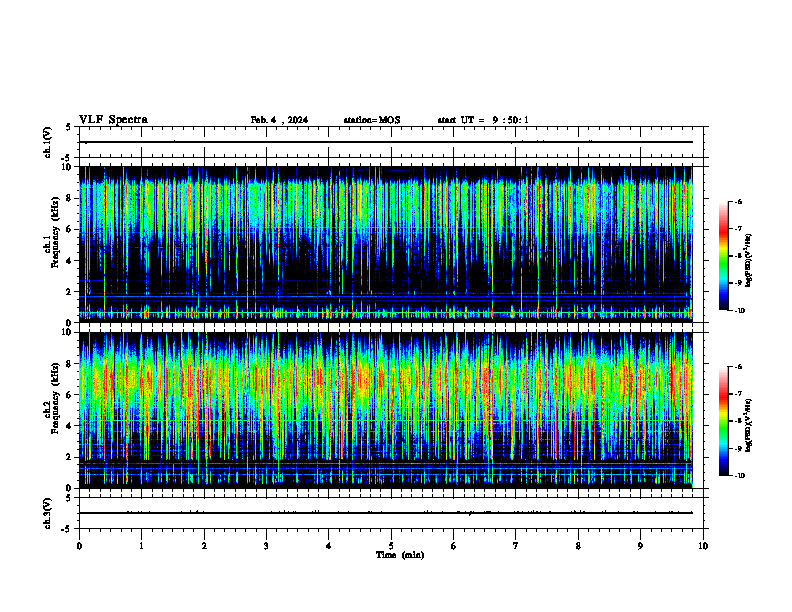Click the ch.1 spectrogram plot area
This screenshot has width=792, height=612.
pyautogui.click(x=386, y=244)
